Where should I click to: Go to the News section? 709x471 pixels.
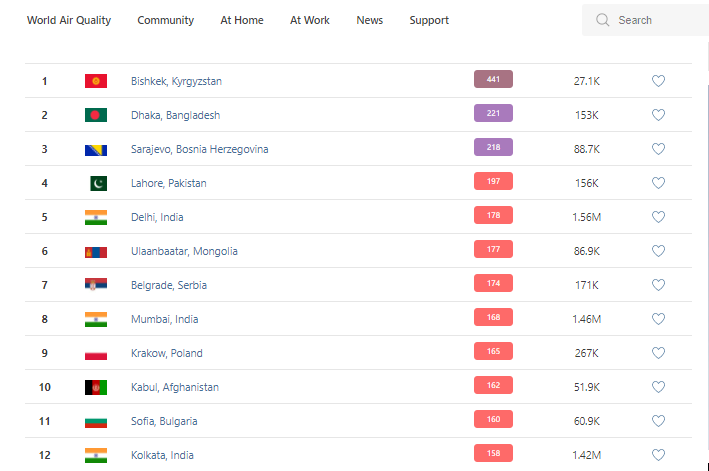[x=369, y=20]
